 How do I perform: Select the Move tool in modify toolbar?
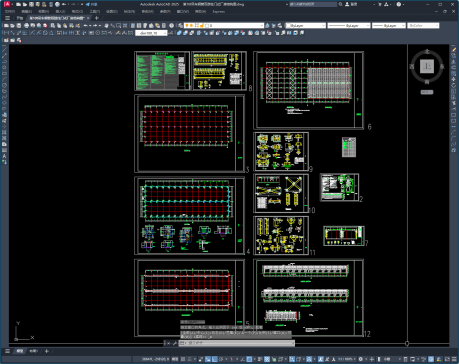(454, 79)
